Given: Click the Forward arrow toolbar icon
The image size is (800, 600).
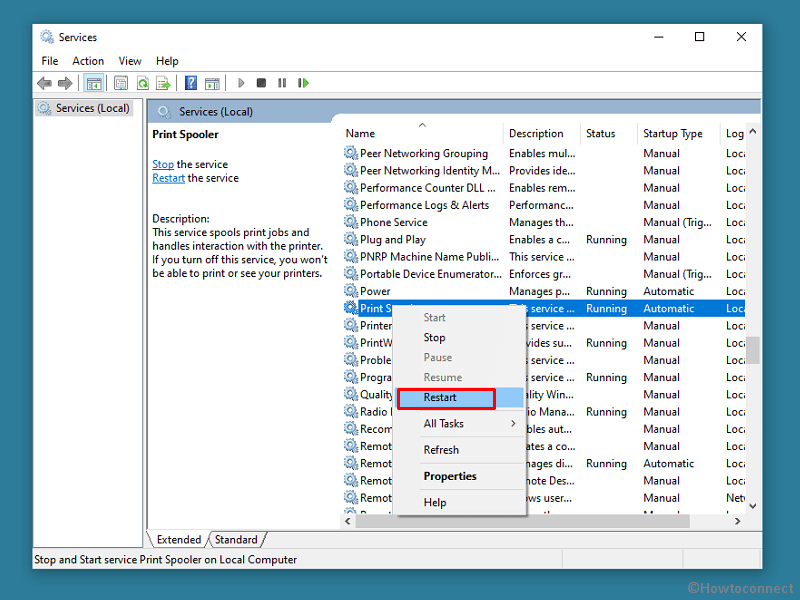Looking at the screenshot, I should tap(65, 83).
